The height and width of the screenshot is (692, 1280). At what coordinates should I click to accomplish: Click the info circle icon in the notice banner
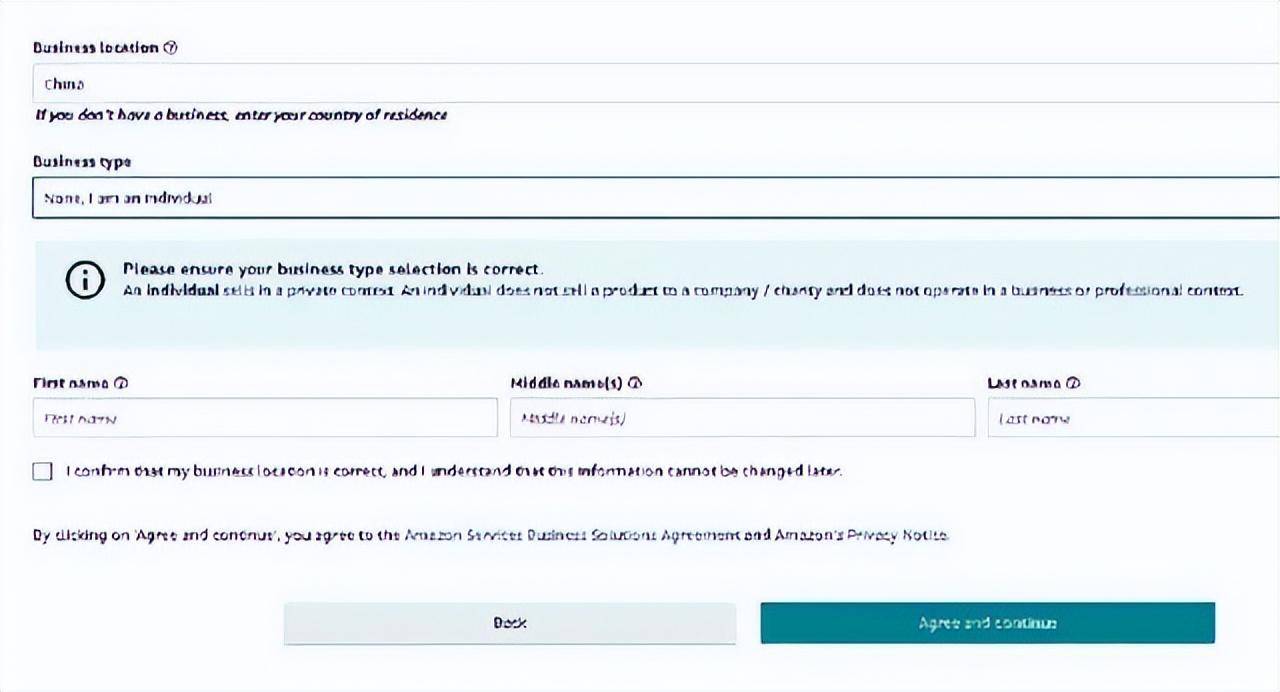tap(85, 281)
